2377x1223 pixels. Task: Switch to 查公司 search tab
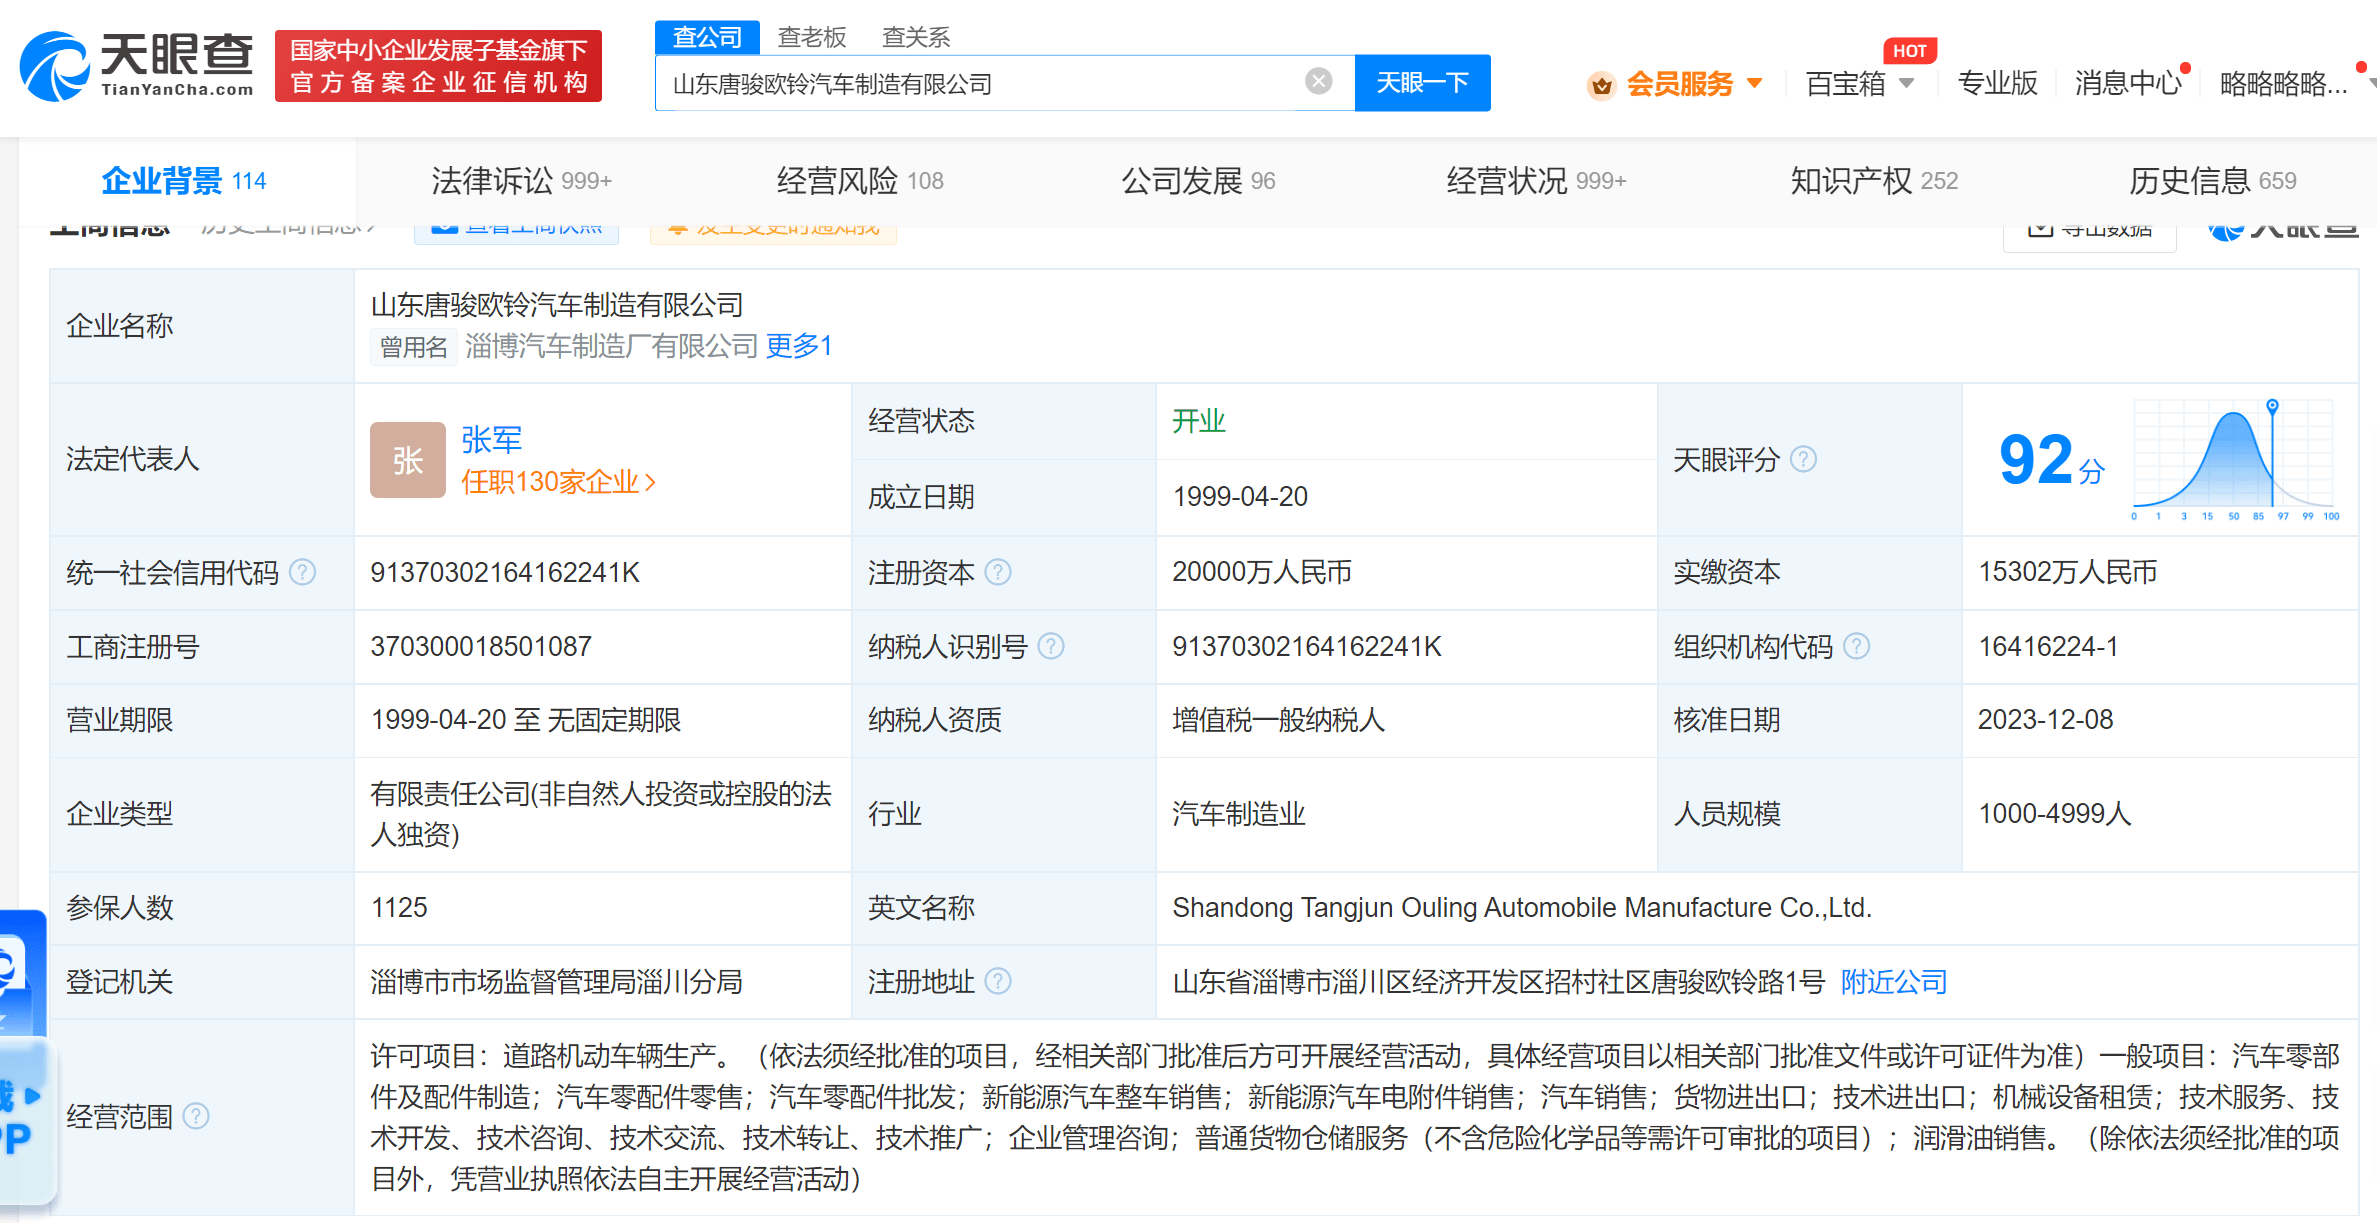coord(707,37)
